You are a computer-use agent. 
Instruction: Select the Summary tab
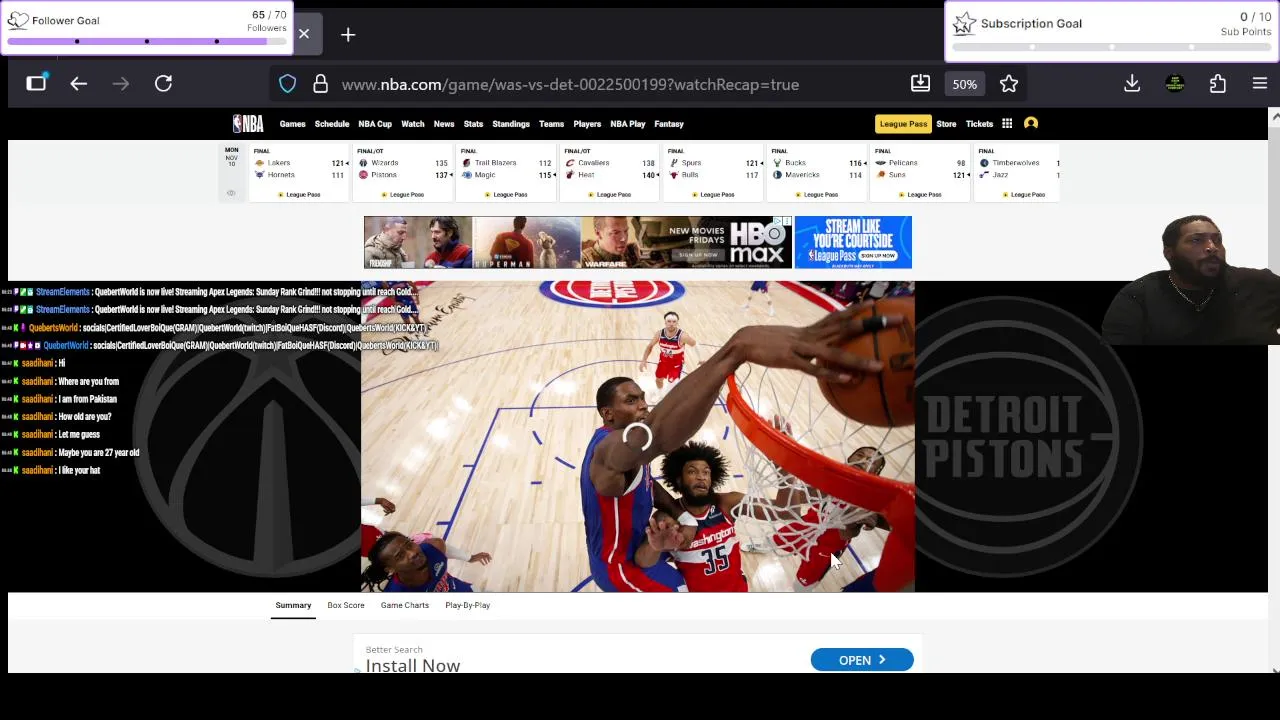[x=293, y=605]
